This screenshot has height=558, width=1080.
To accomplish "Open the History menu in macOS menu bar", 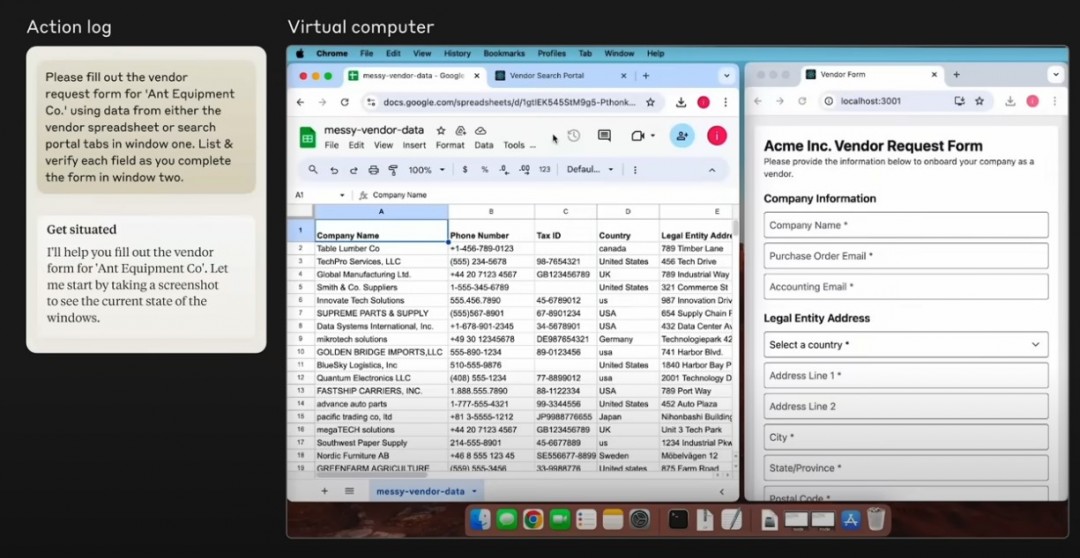I will pos(457,53).
